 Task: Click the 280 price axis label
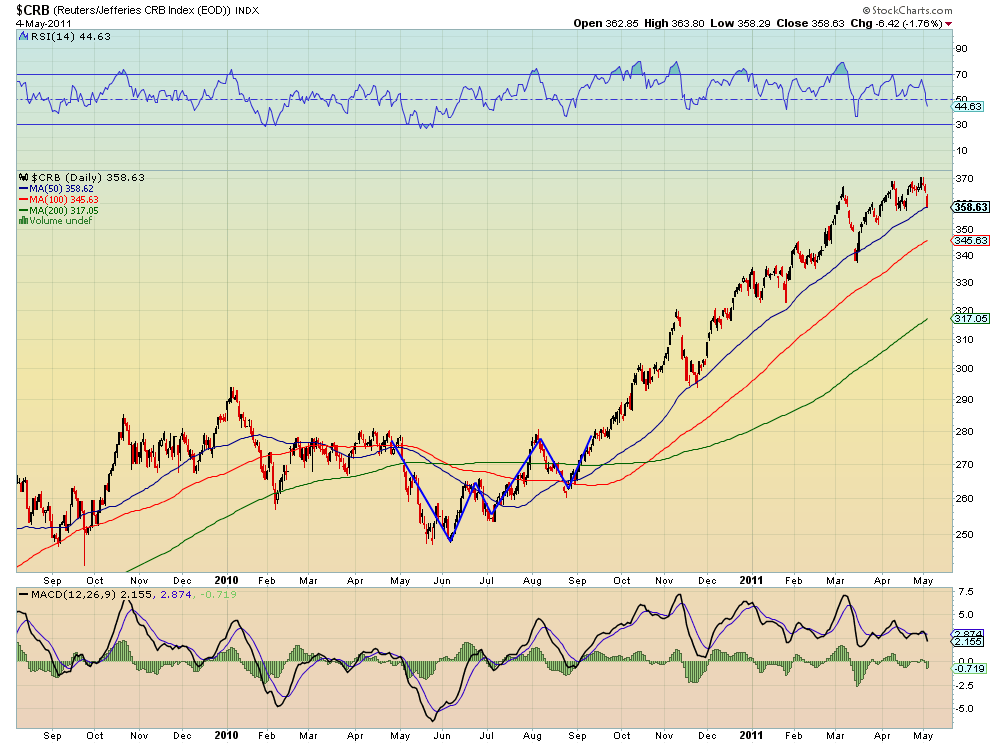coord(964,431)
